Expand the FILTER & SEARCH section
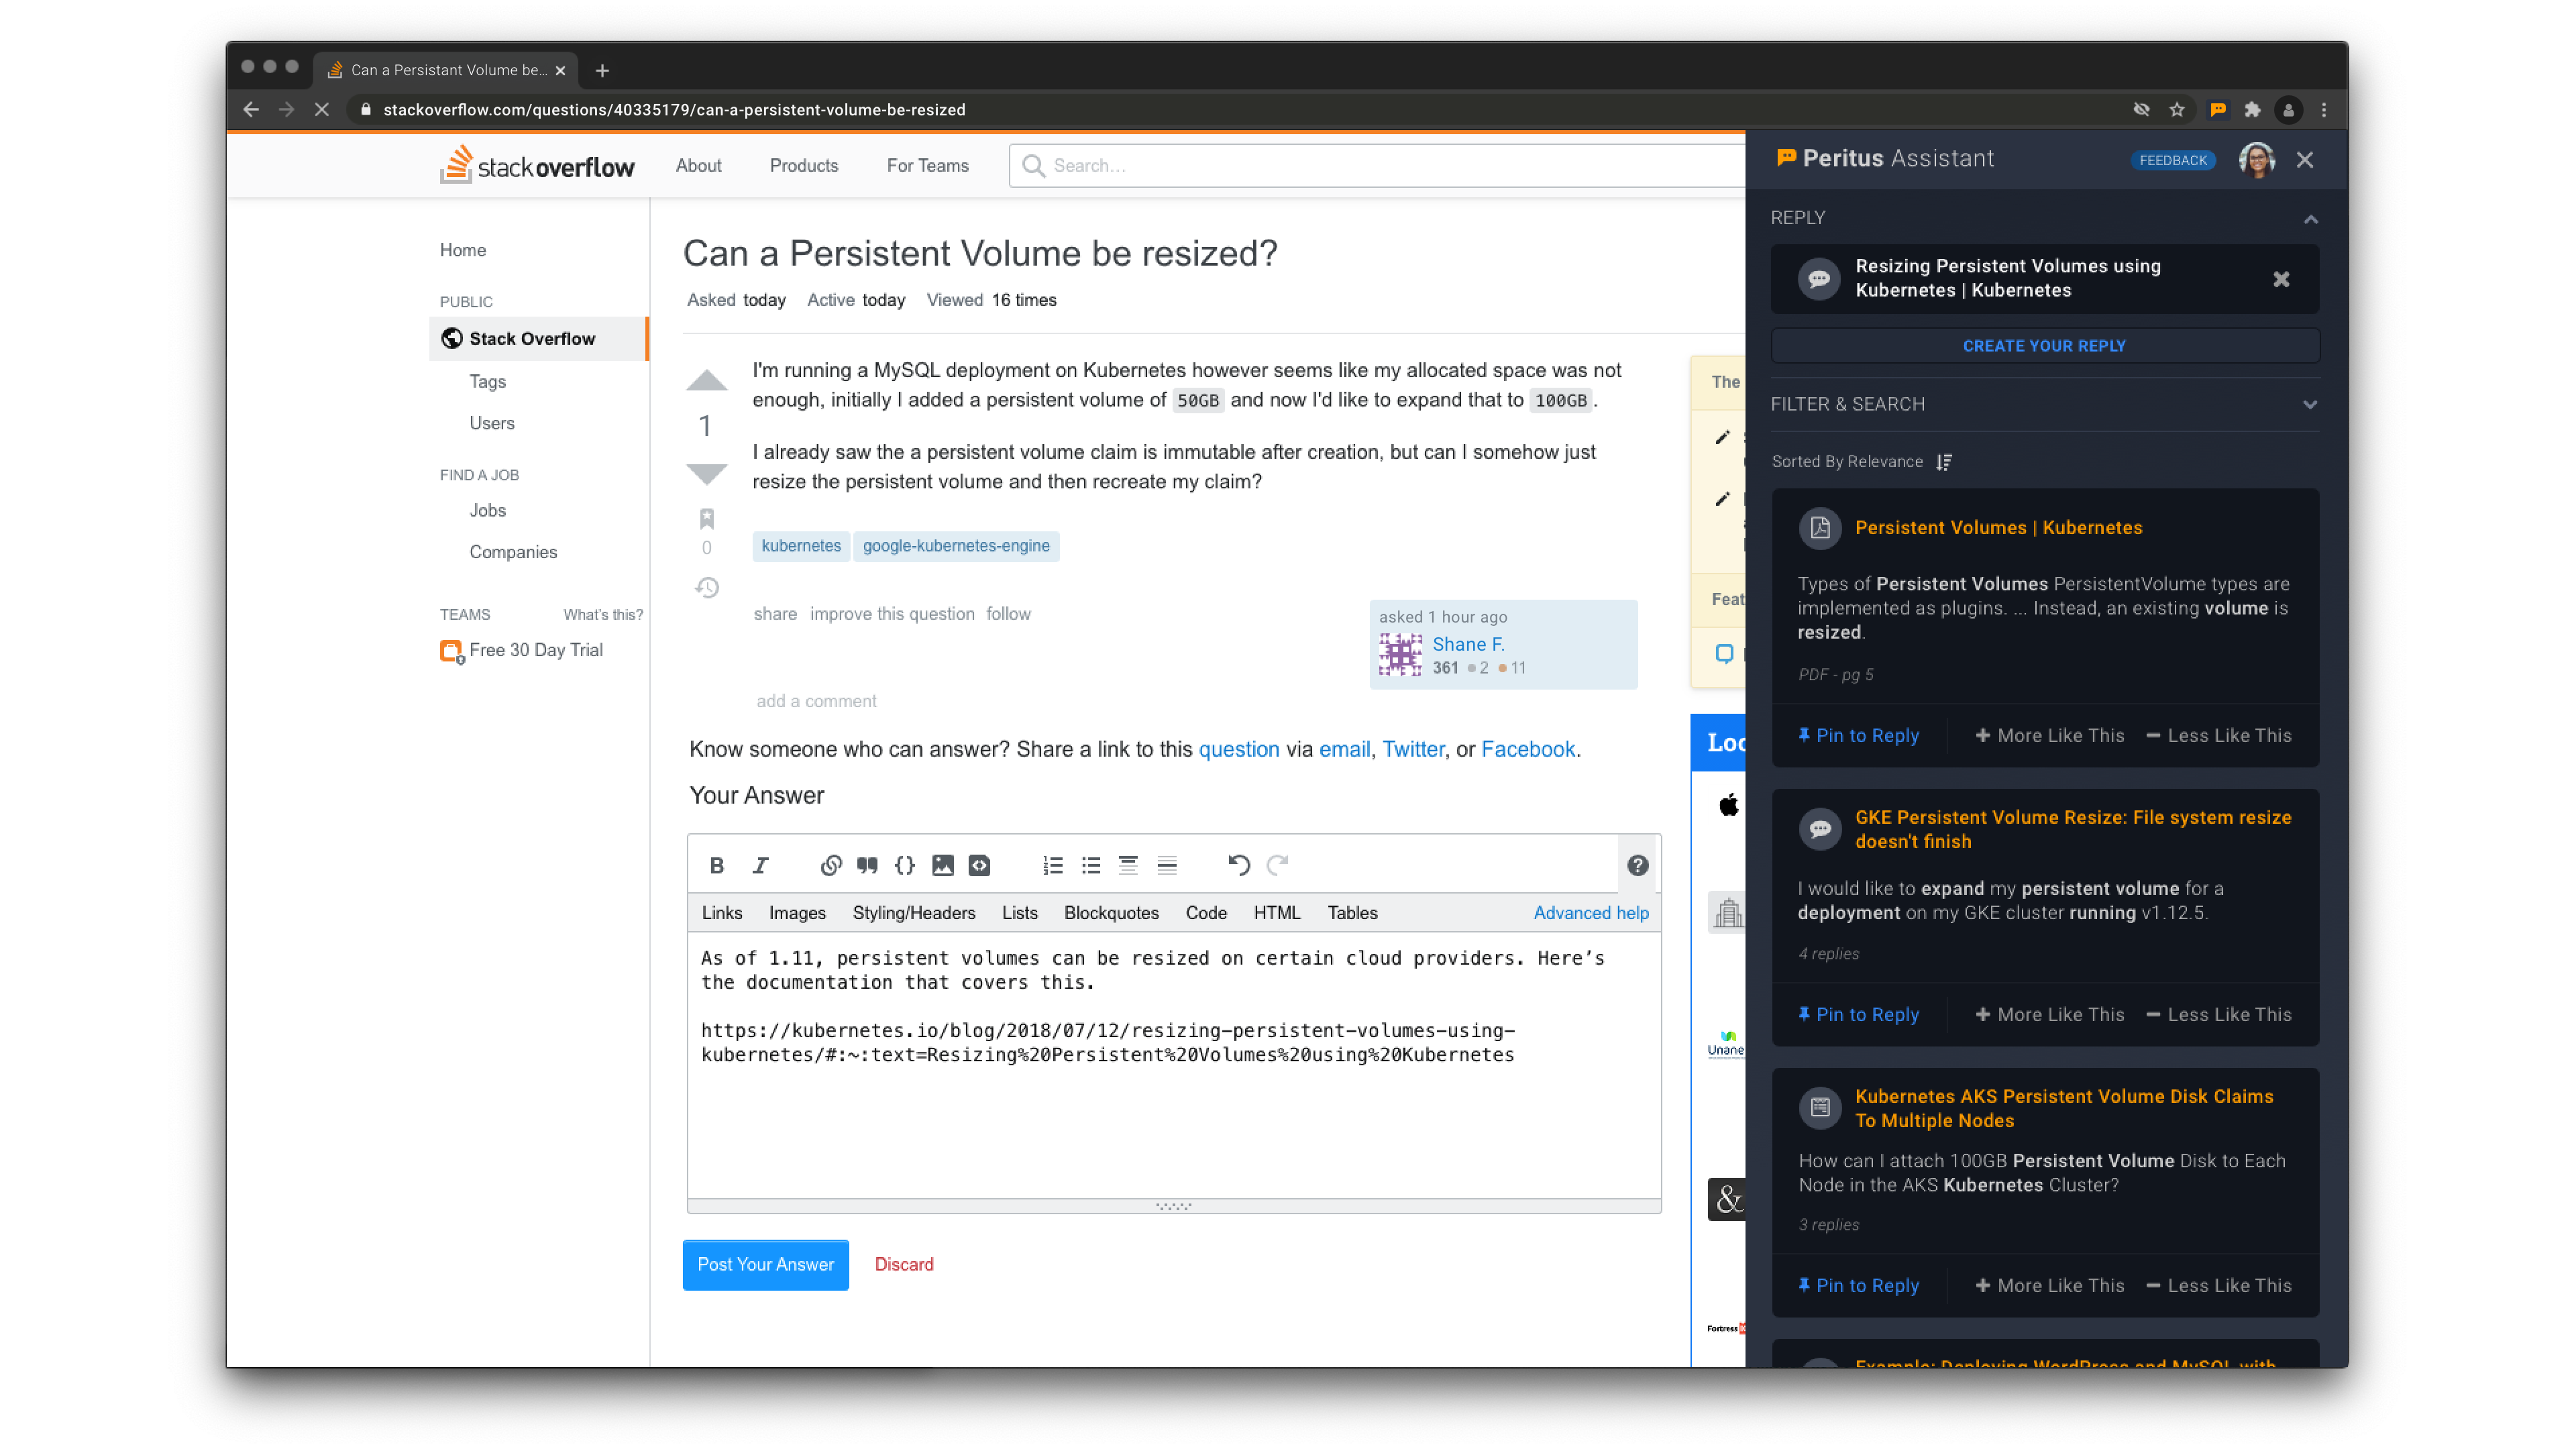 (x=2310, y=404)
